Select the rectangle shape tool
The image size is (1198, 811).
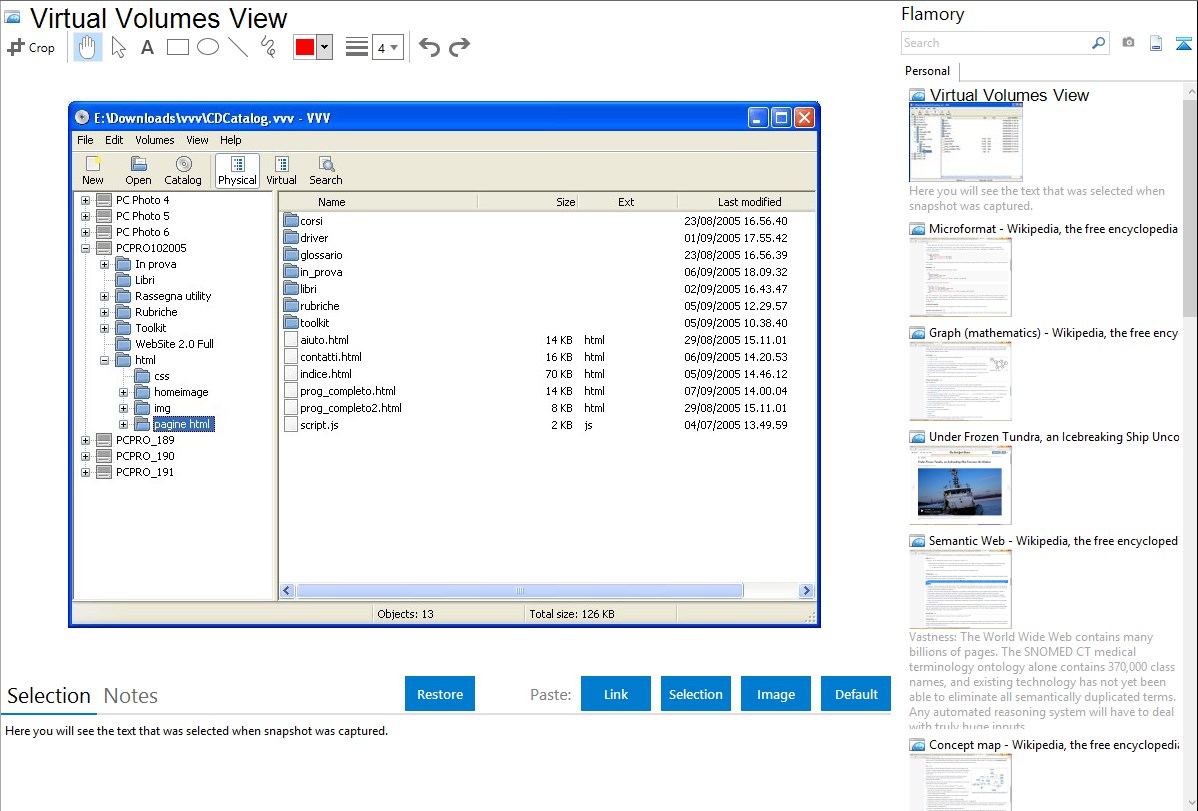[x=177, y=47]
